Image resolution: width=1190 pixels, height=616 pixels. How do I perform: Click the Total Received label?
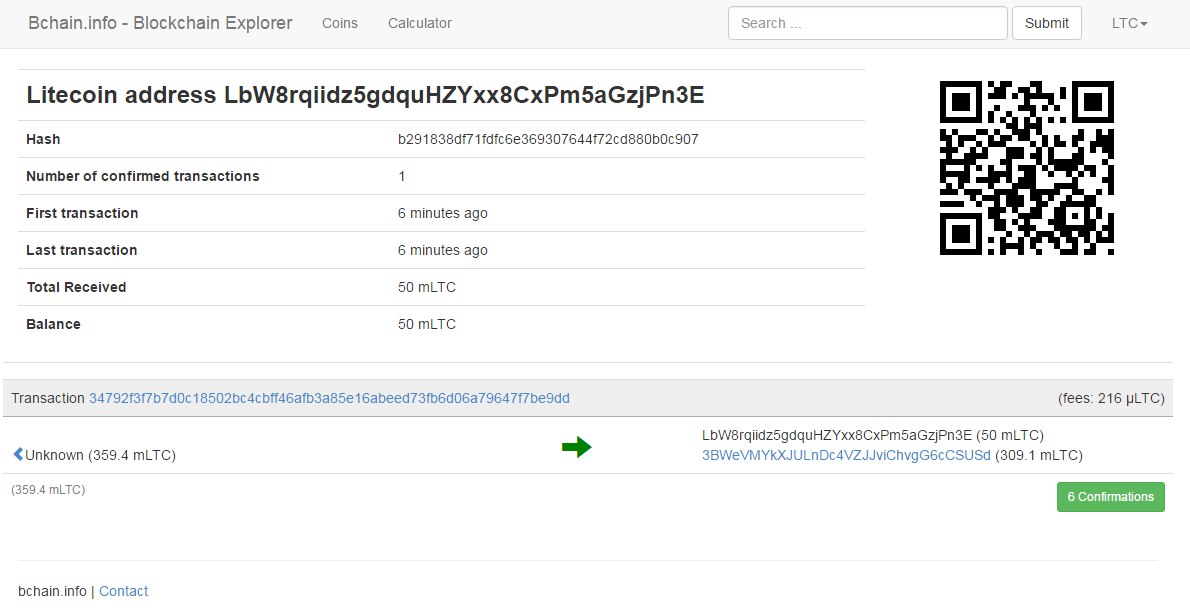76,288
